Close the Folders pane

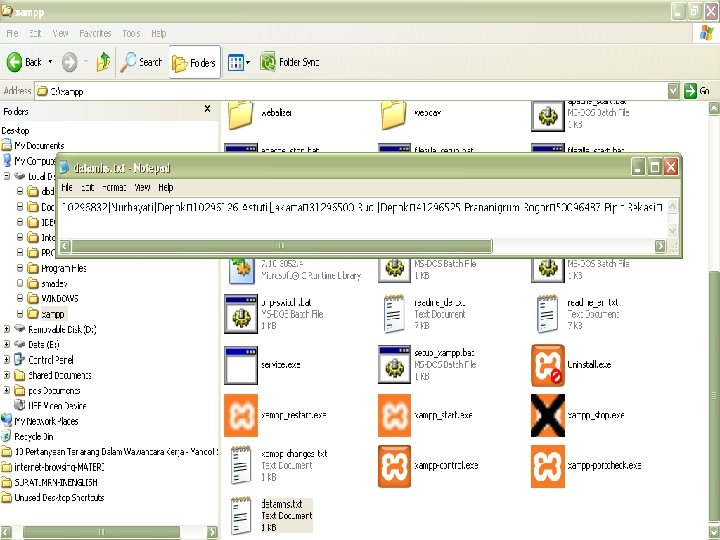[x=207, y=109]
